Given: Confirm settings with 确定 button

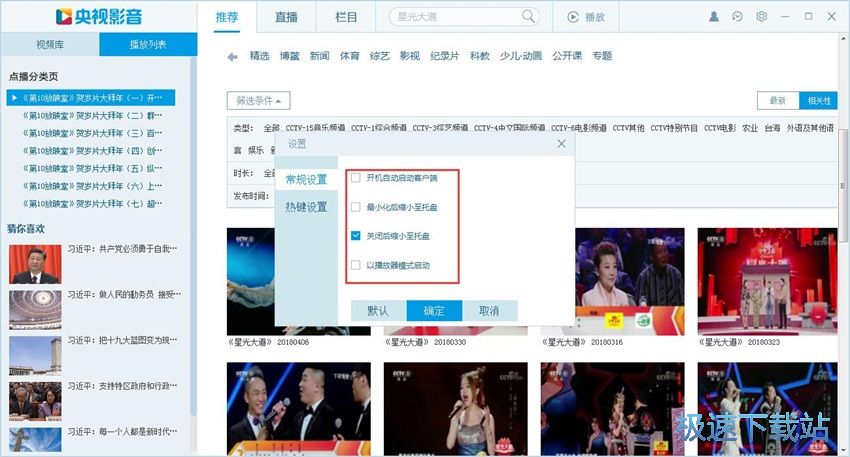Looking at the screenshot, I should pos(434,311).
